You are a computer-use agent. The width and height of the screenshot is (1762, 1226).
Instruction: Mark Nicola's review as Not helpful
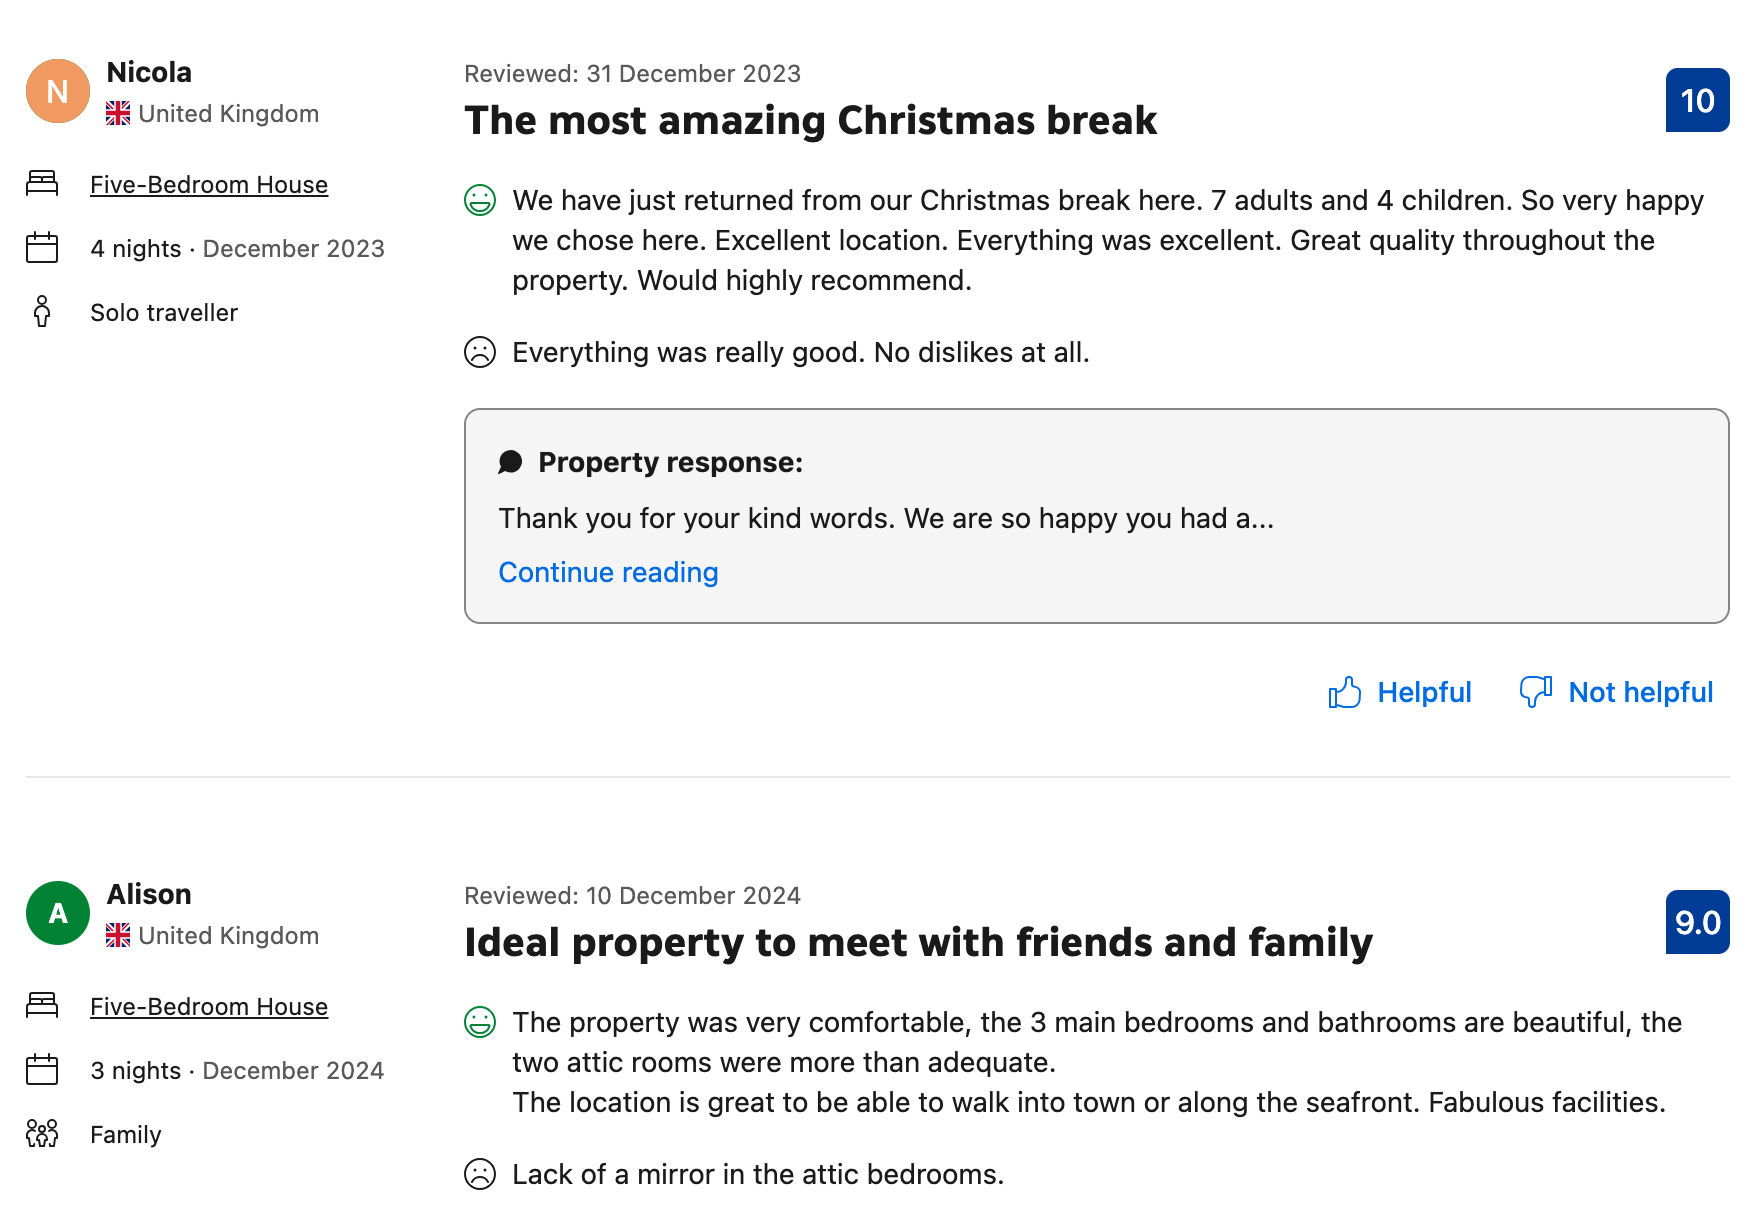coord(1640,692)
